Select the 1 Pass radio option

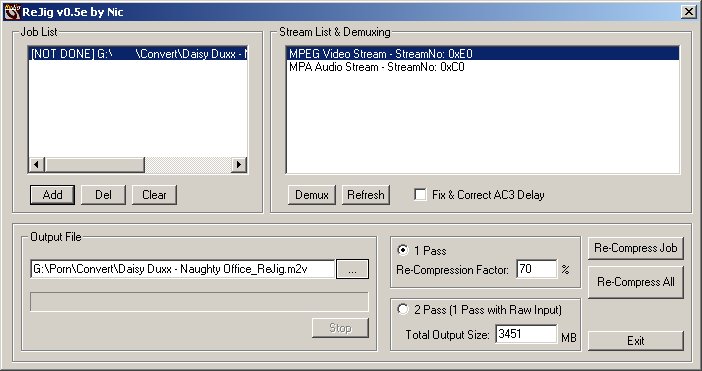403,250
